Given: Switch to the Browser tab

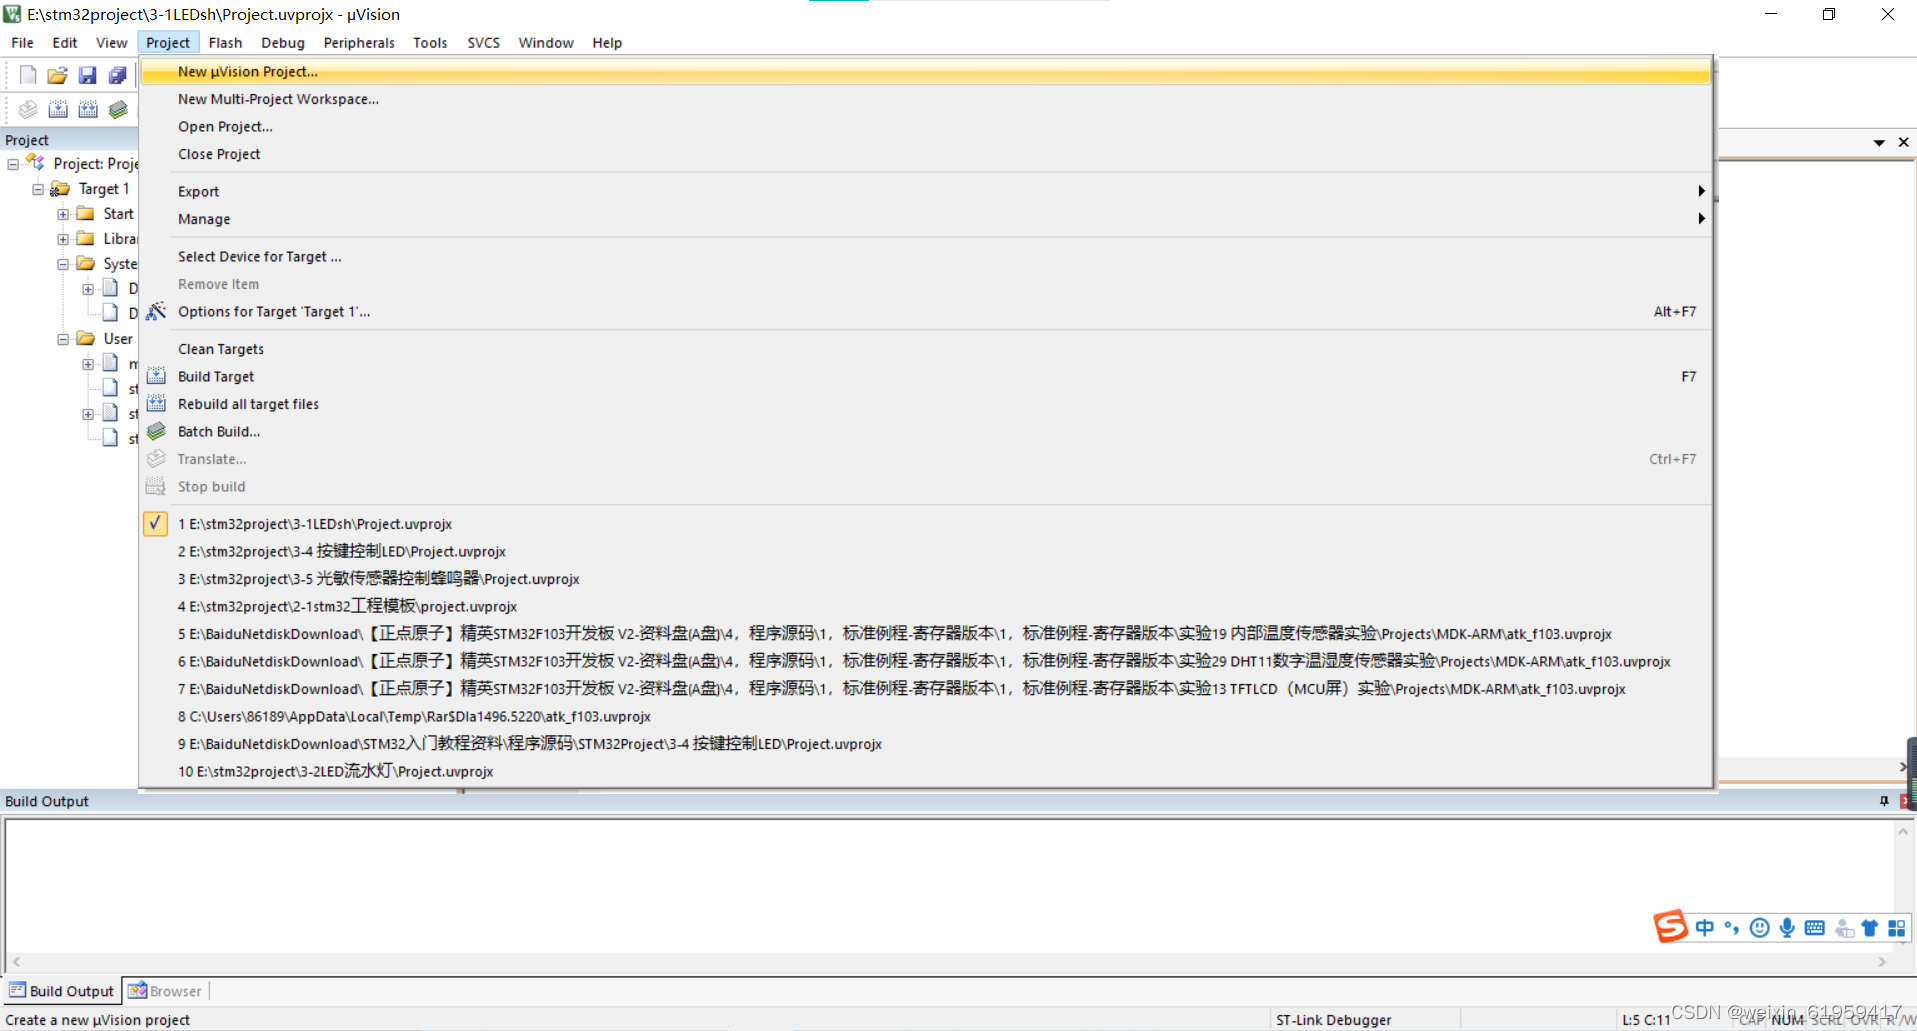Looking at the screenshot, I should 165,991.
